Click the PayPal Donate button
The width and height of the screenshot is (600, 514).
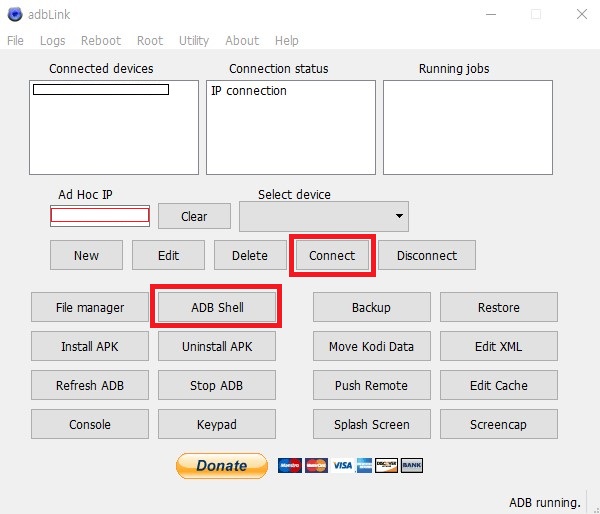[222, 466]
